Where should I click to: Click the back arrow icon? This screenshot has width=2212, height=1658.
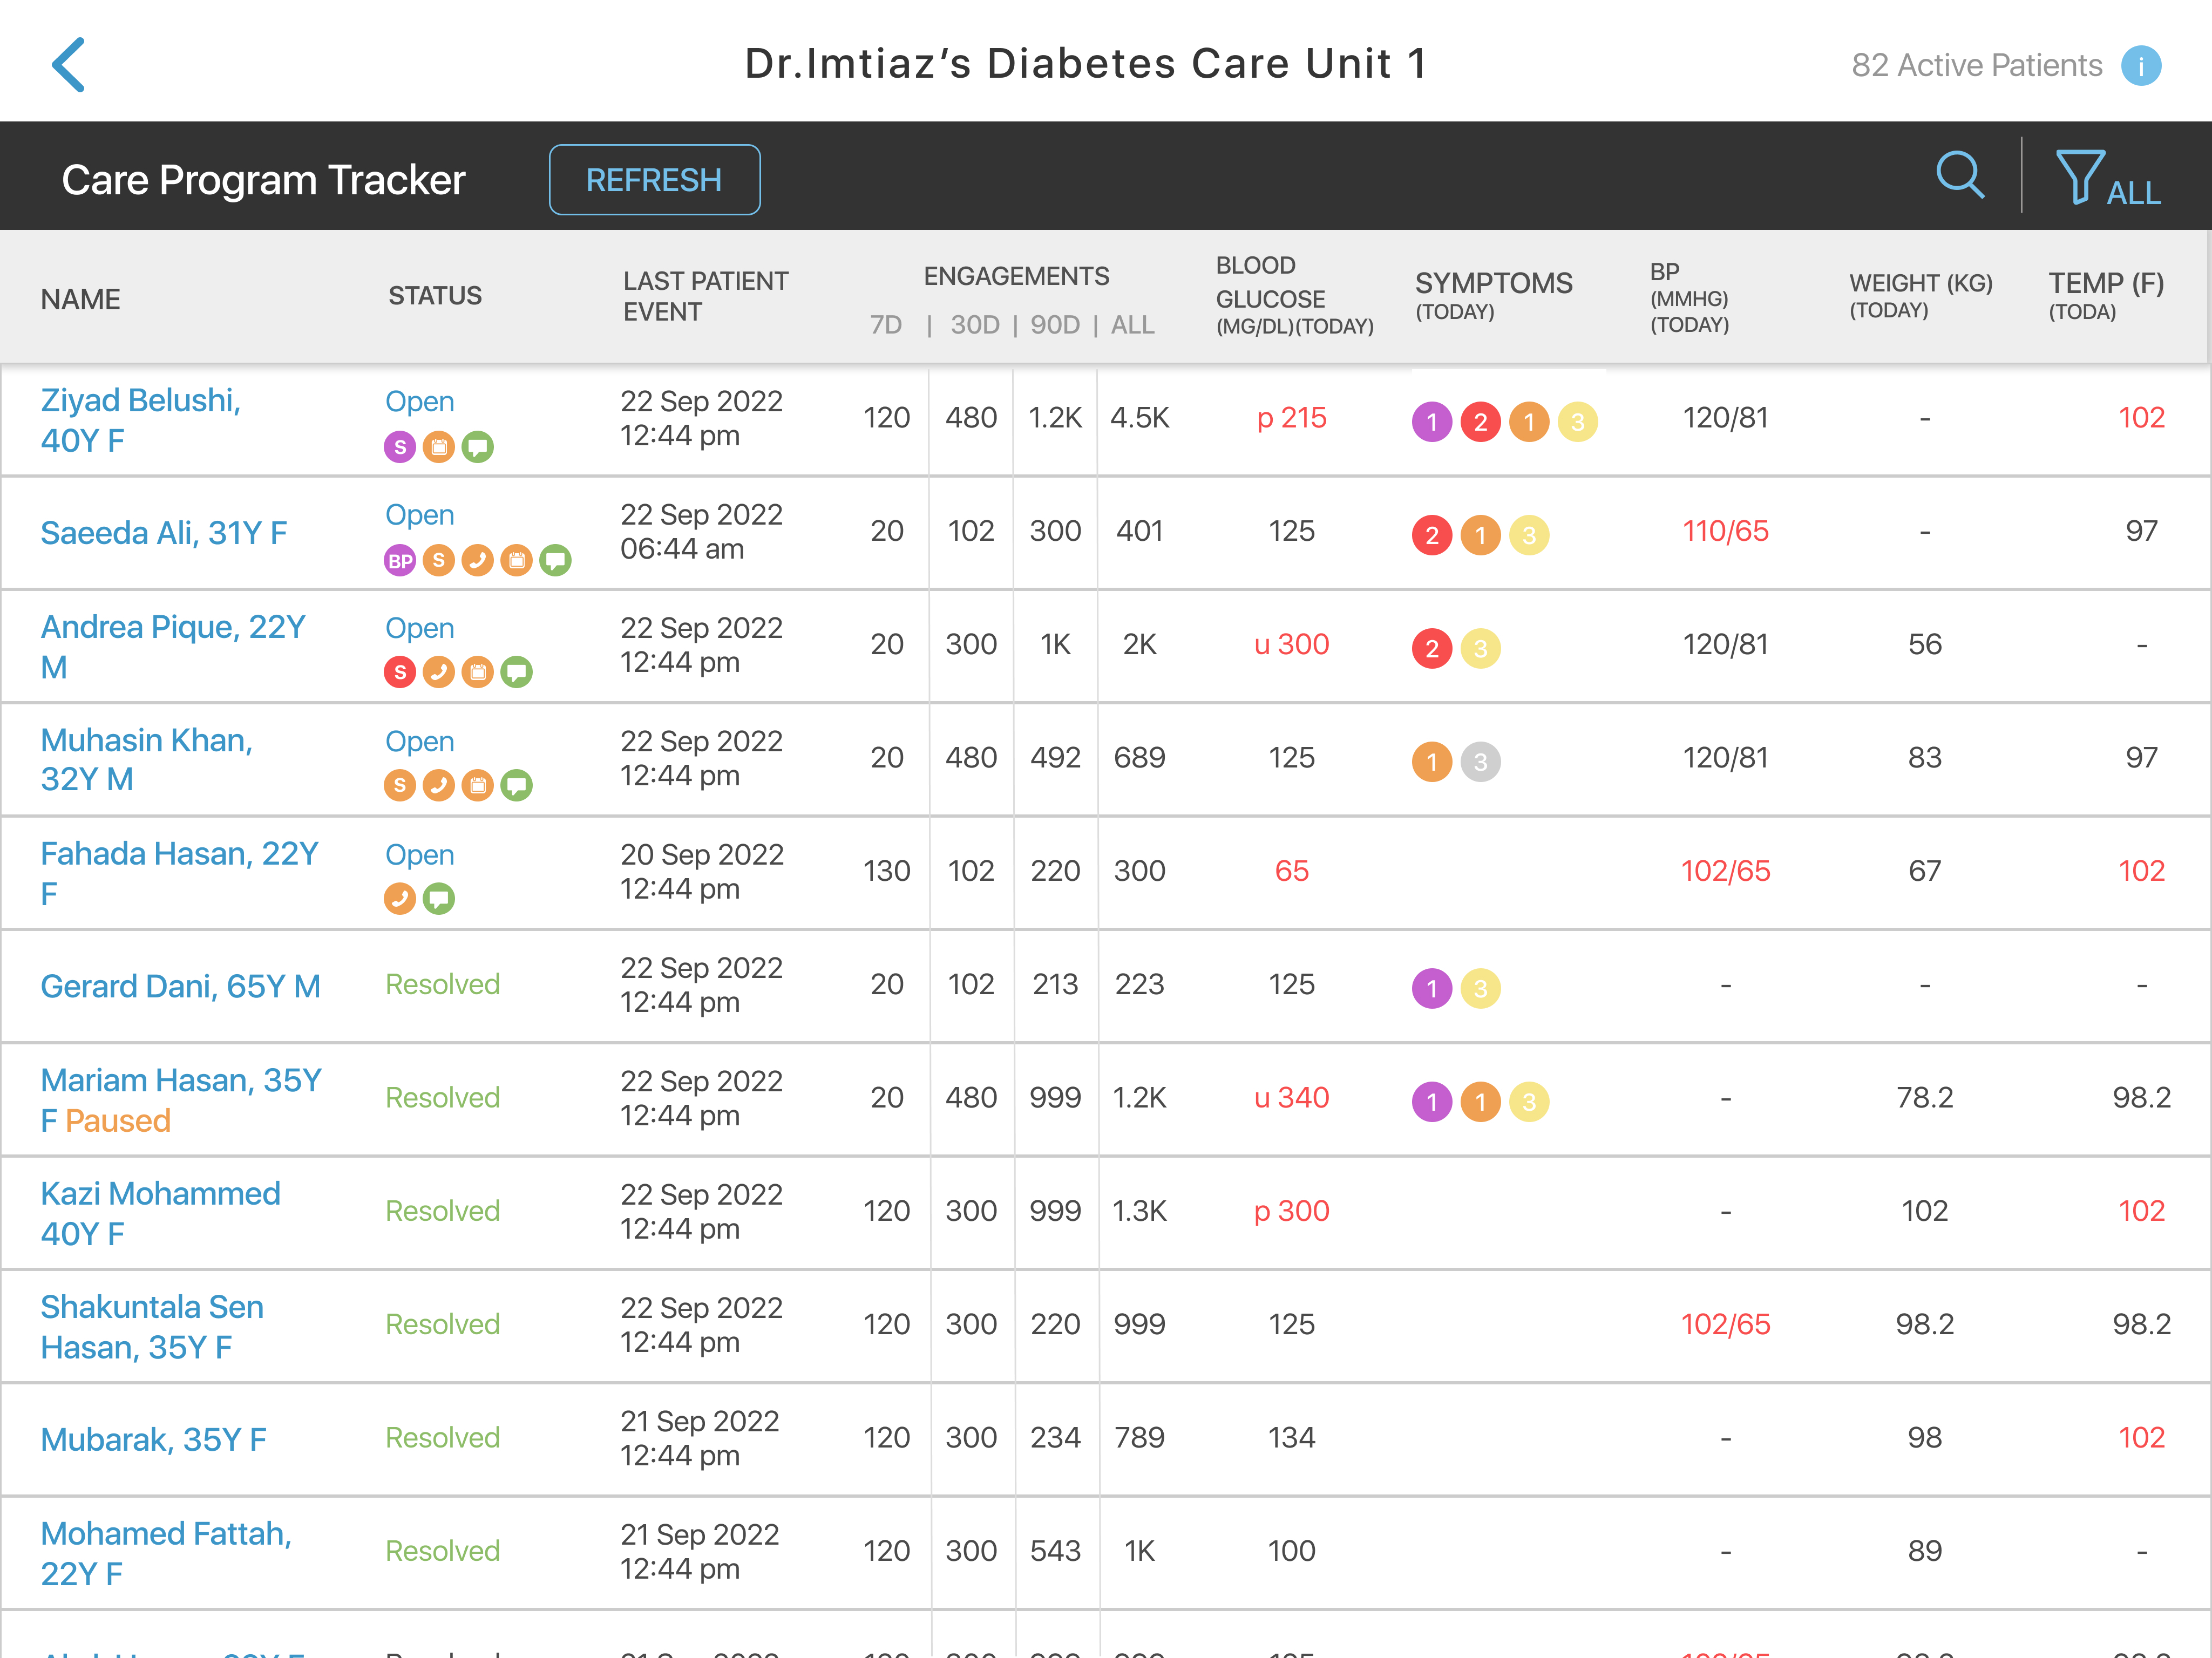[x=68, y=65]
